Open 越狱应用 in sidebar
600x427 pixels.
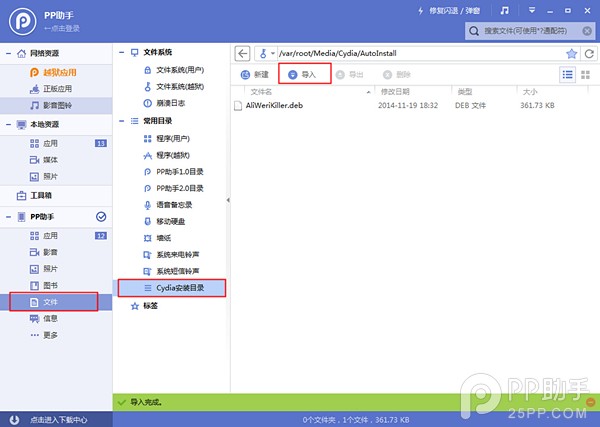coord(54,72)
